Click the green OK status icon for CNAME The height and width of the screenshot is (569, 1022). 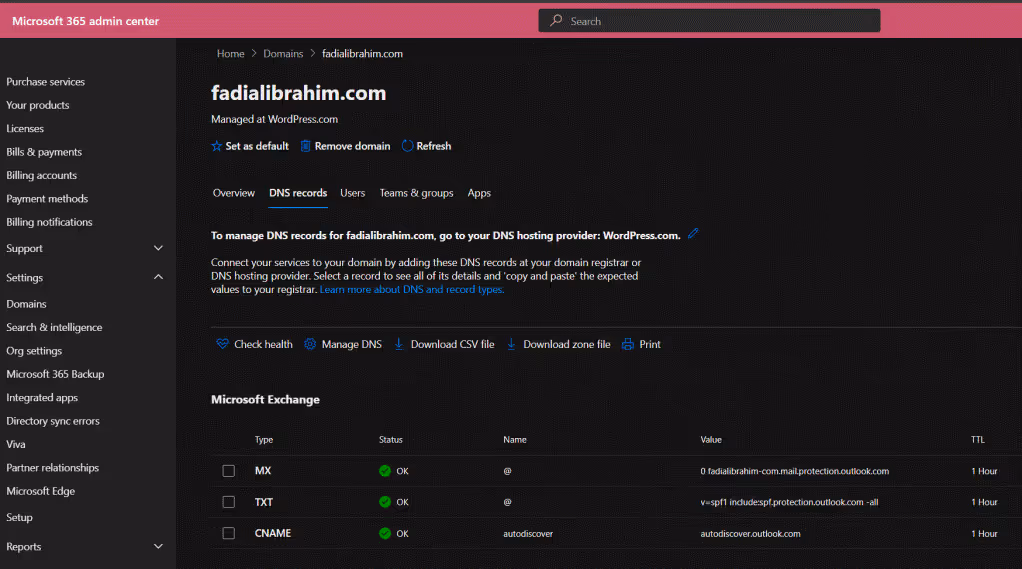coord(385,533)
